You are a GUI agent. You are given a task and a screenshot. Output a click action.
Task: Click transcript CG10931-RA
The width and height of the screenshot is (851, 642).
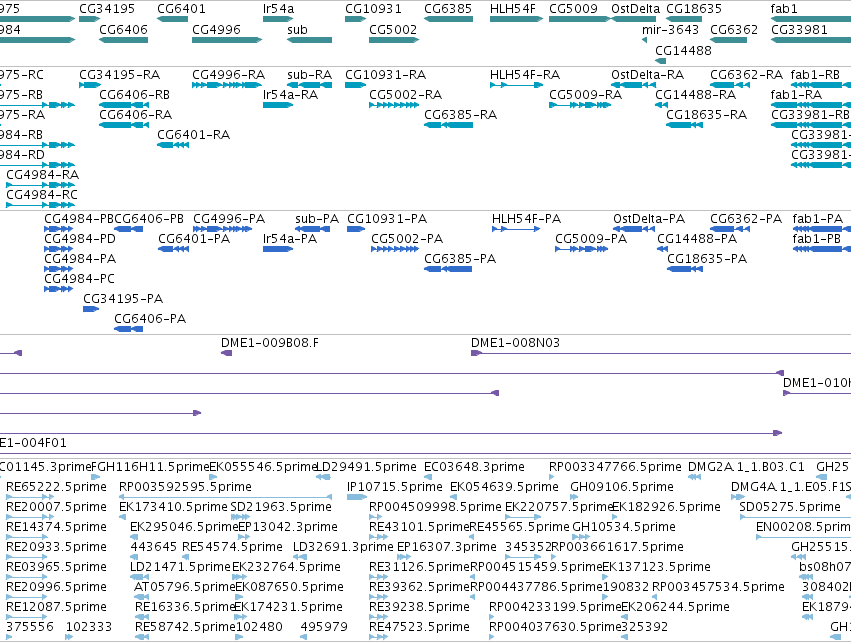(355, 85)
